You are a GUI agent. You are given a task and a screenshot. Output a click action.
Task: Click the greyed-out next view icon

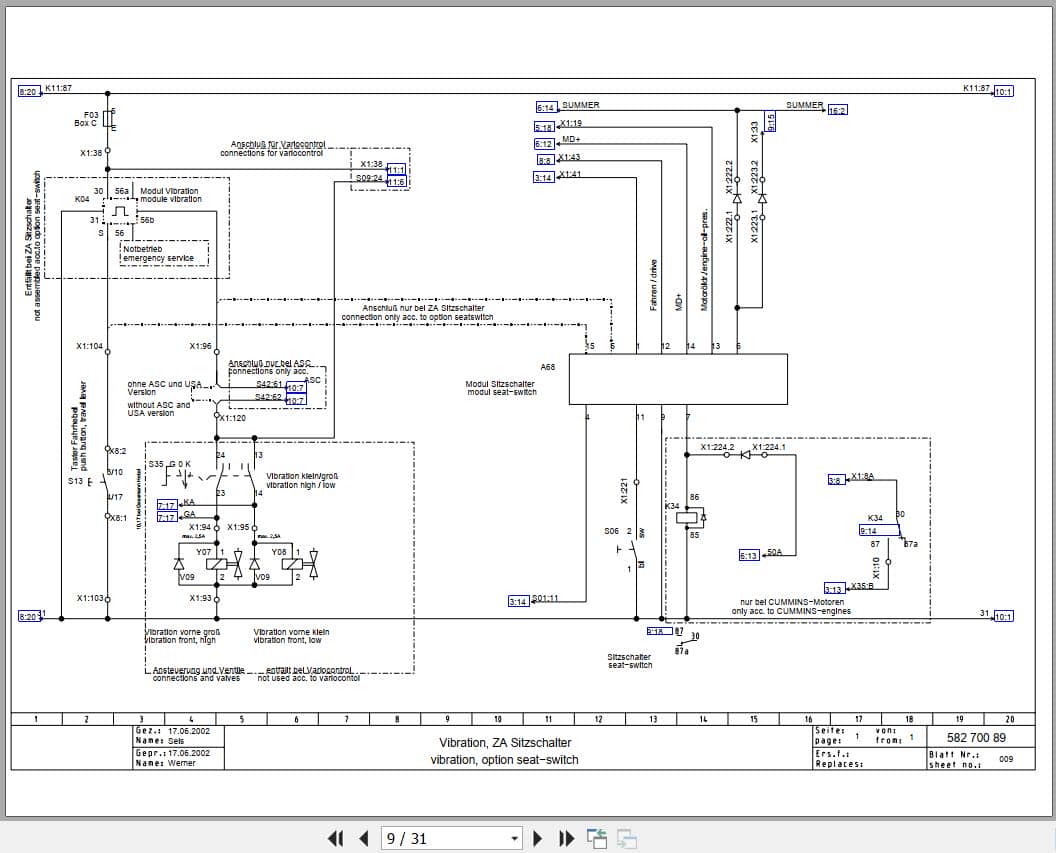point(627,838)
